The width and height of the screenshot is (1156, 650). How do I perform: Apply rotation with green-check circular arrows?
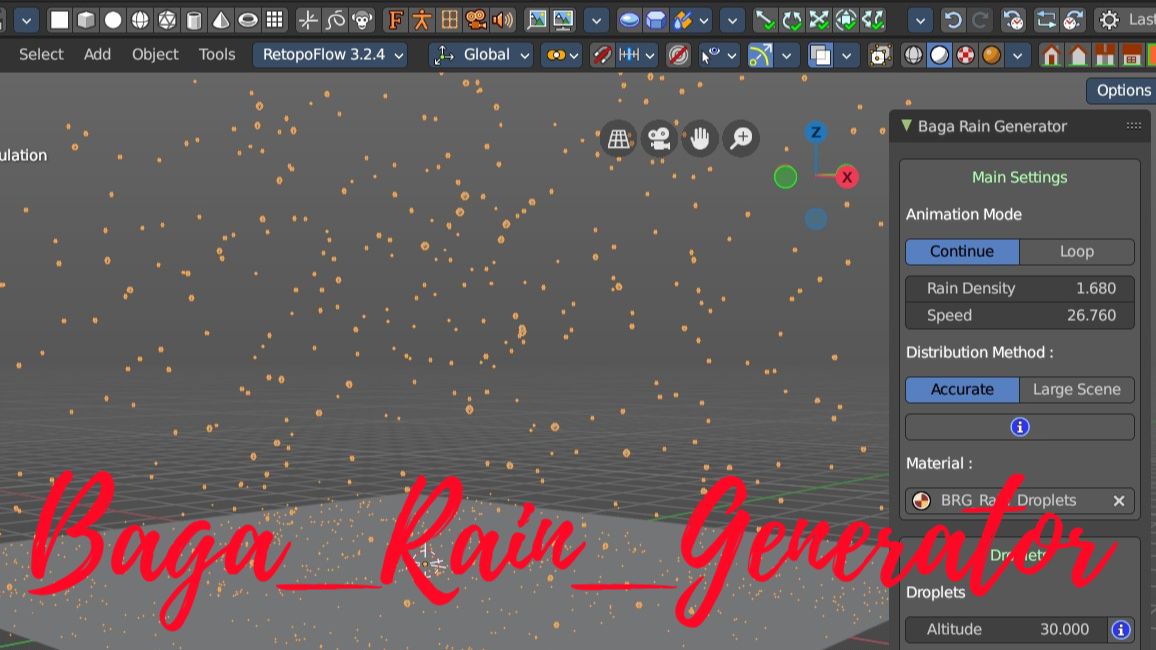[x=793, y=20]
